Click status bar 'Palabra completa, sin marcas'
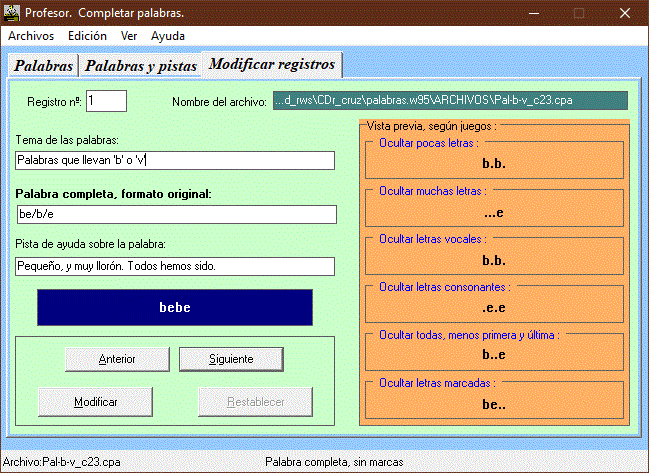This screenshot has height=473, width=649. 334,462
